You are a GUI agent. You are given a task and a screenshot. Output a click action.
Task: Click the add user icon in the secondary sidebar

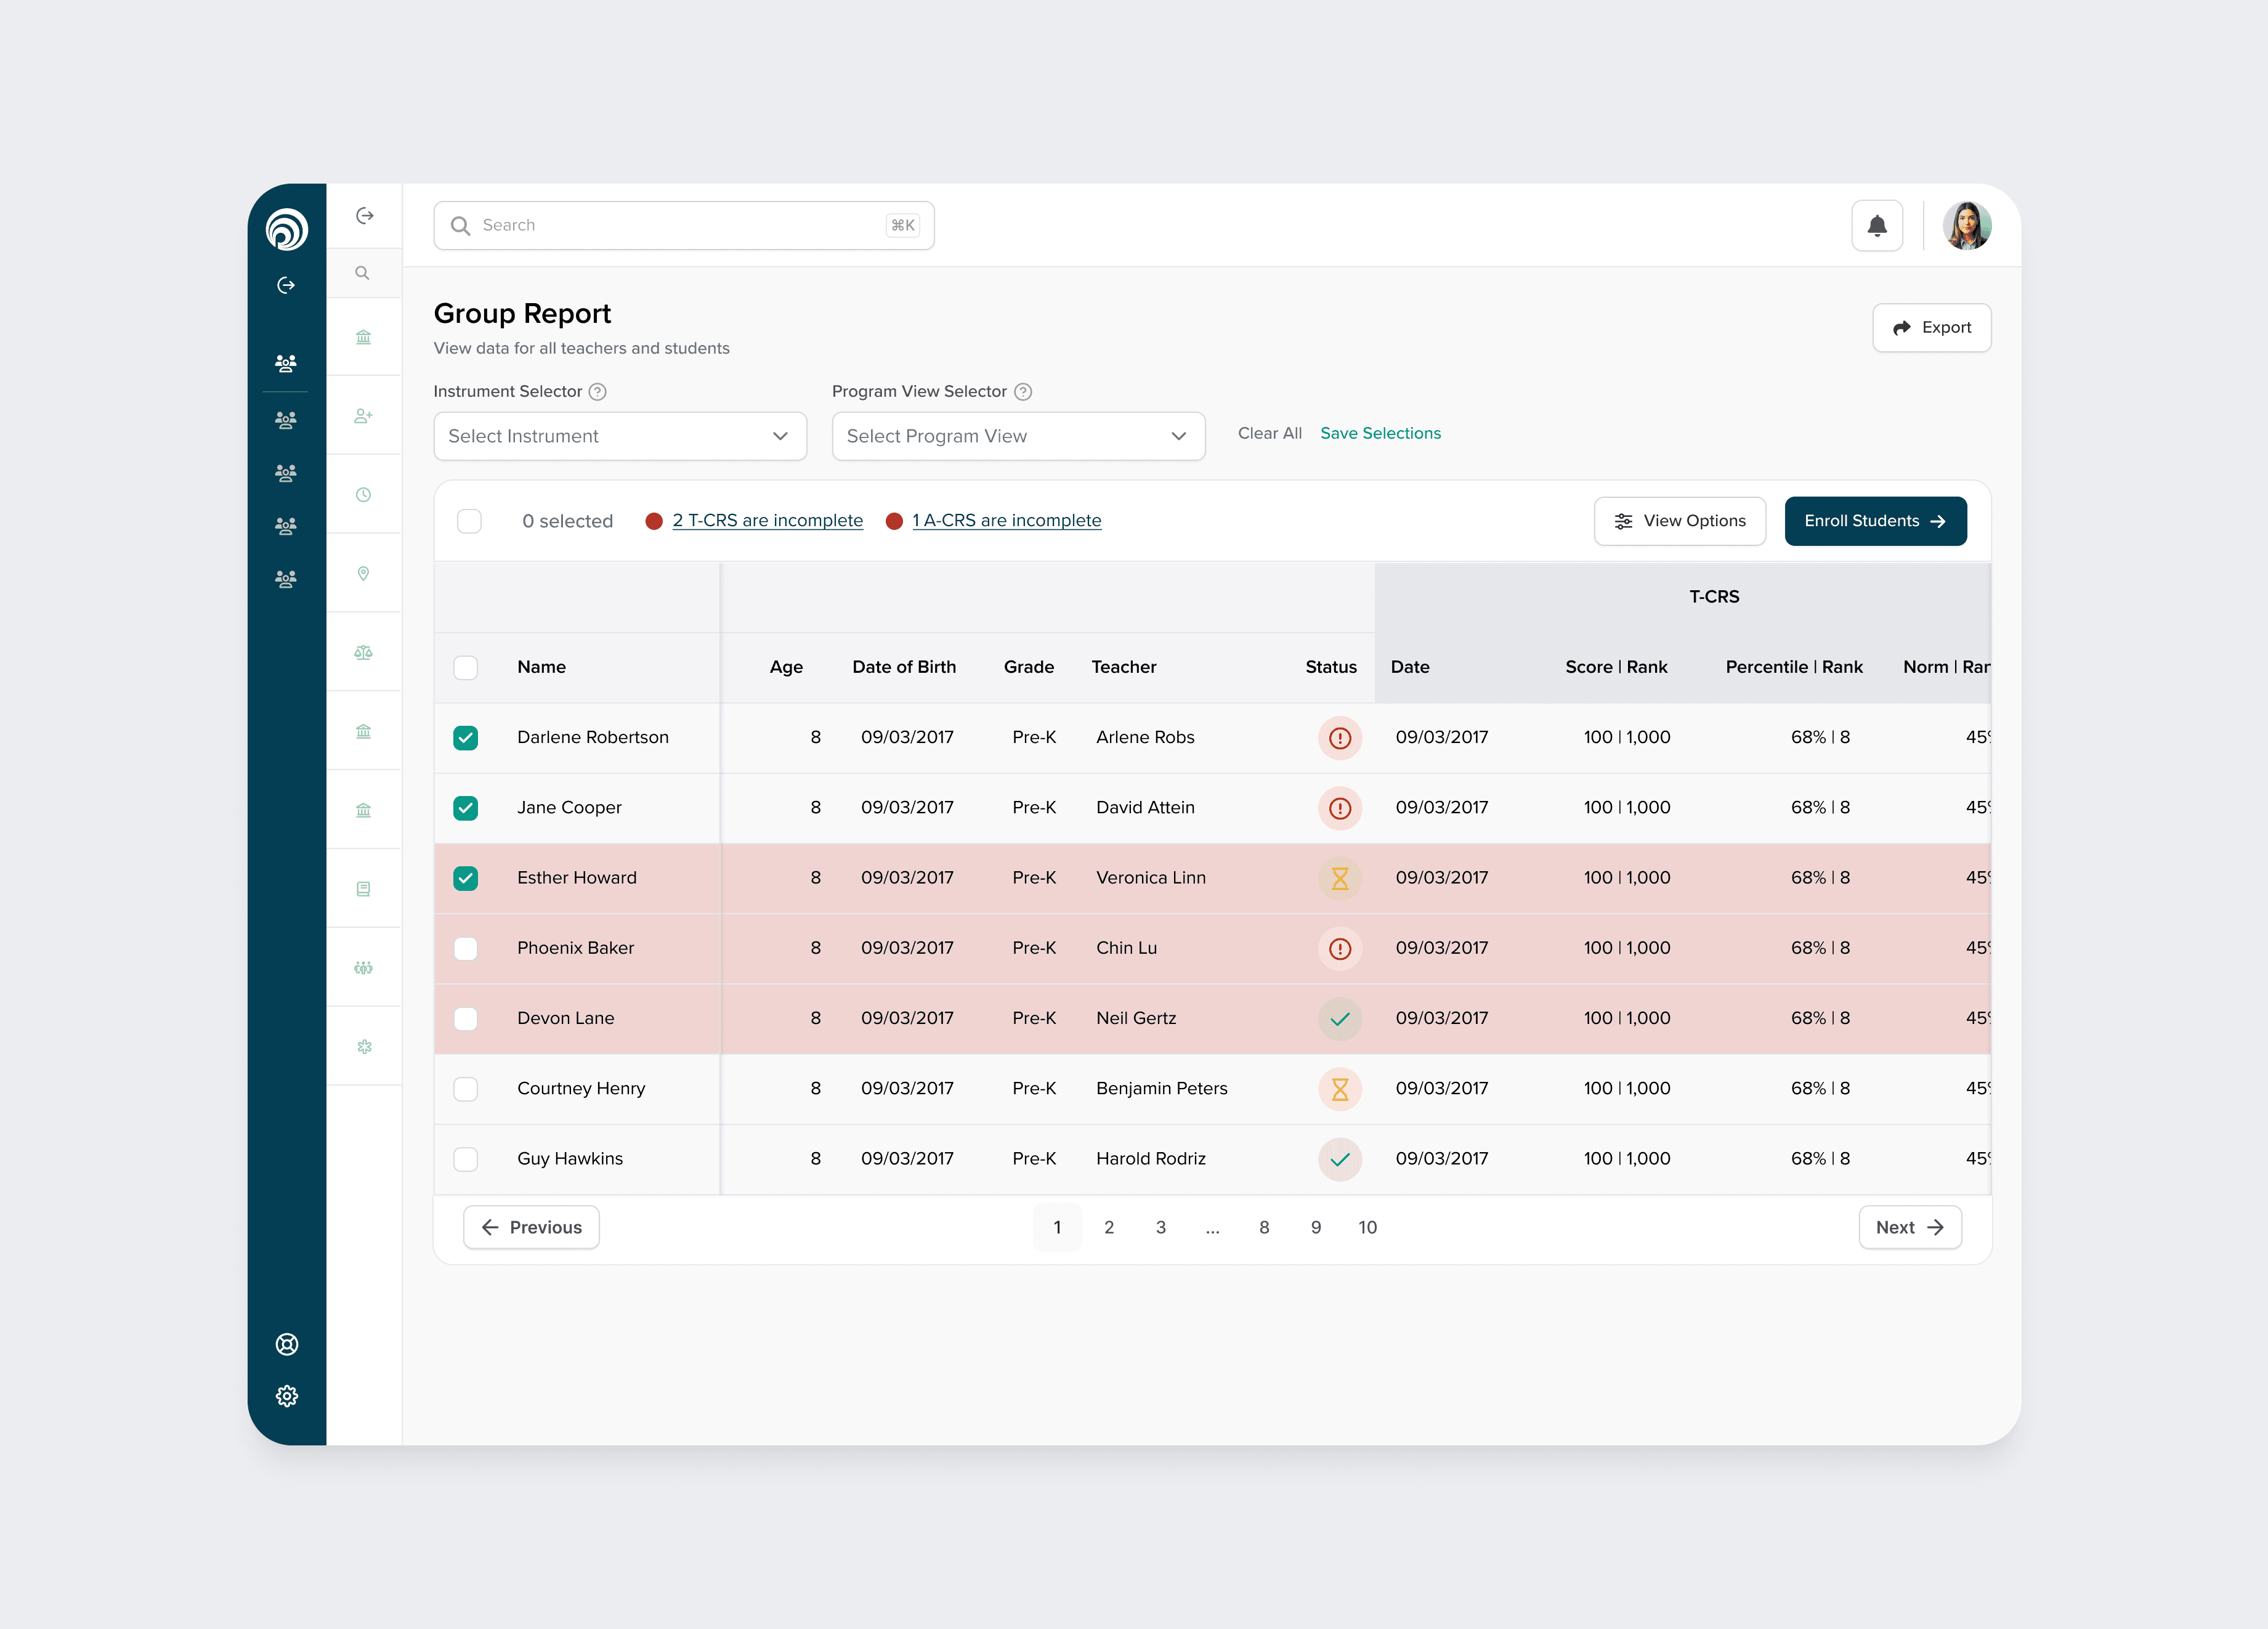(363, 416)
